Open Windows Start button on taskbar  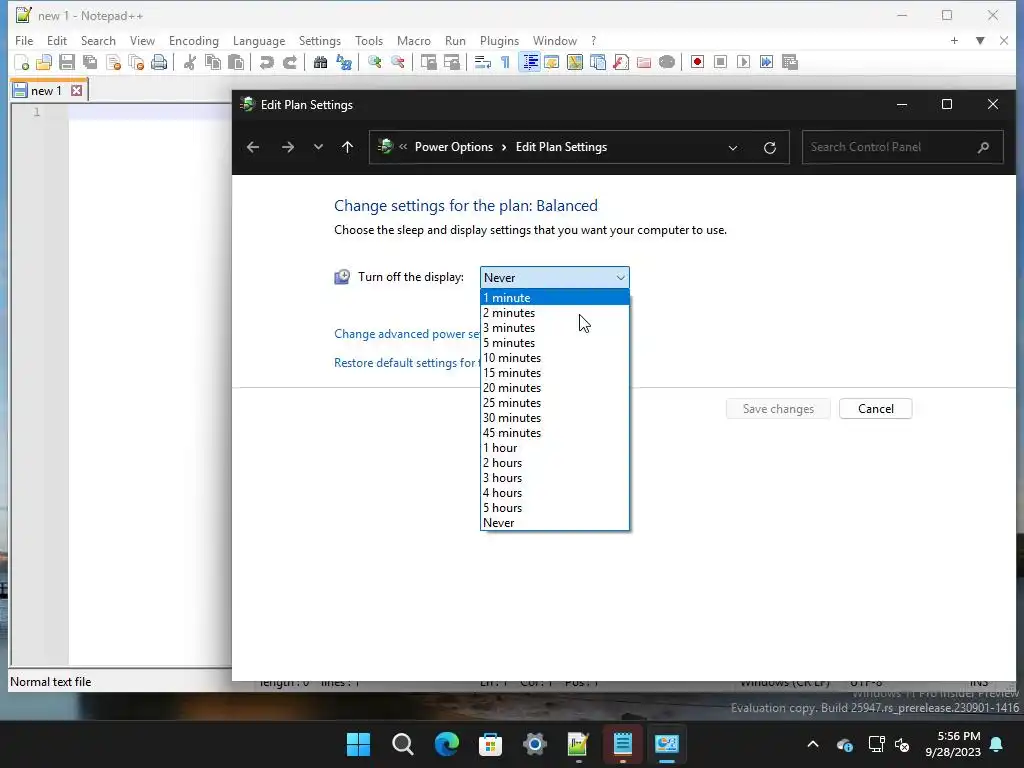coord(358,744)
